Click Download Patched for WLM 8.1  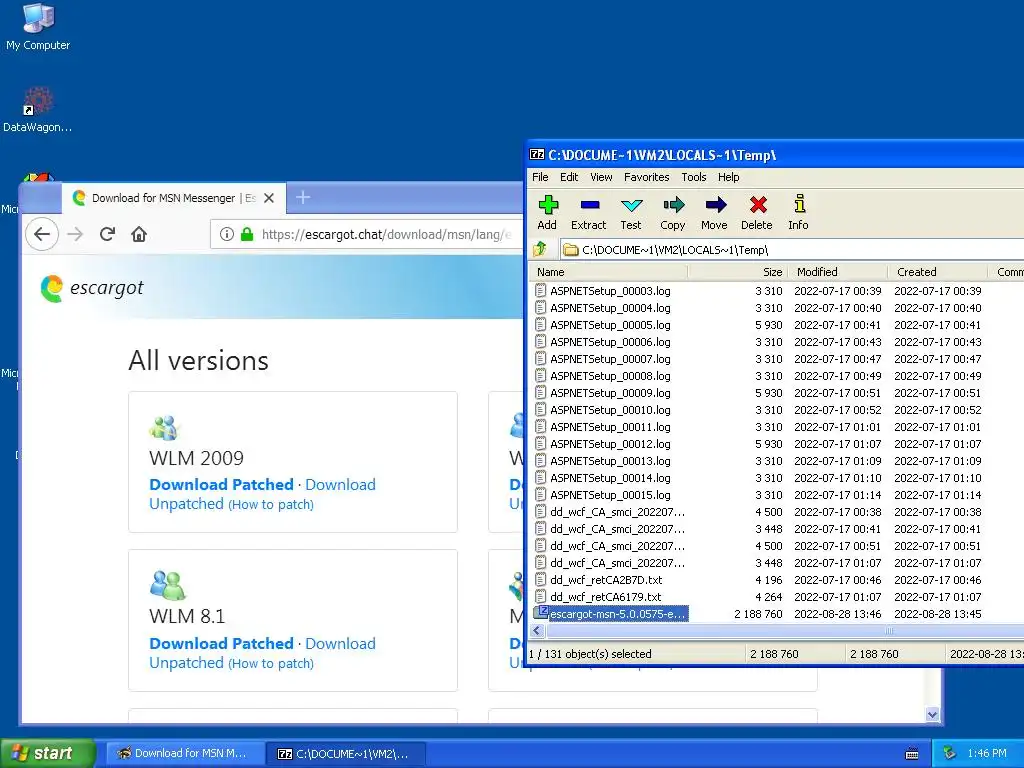click(221, 643)
